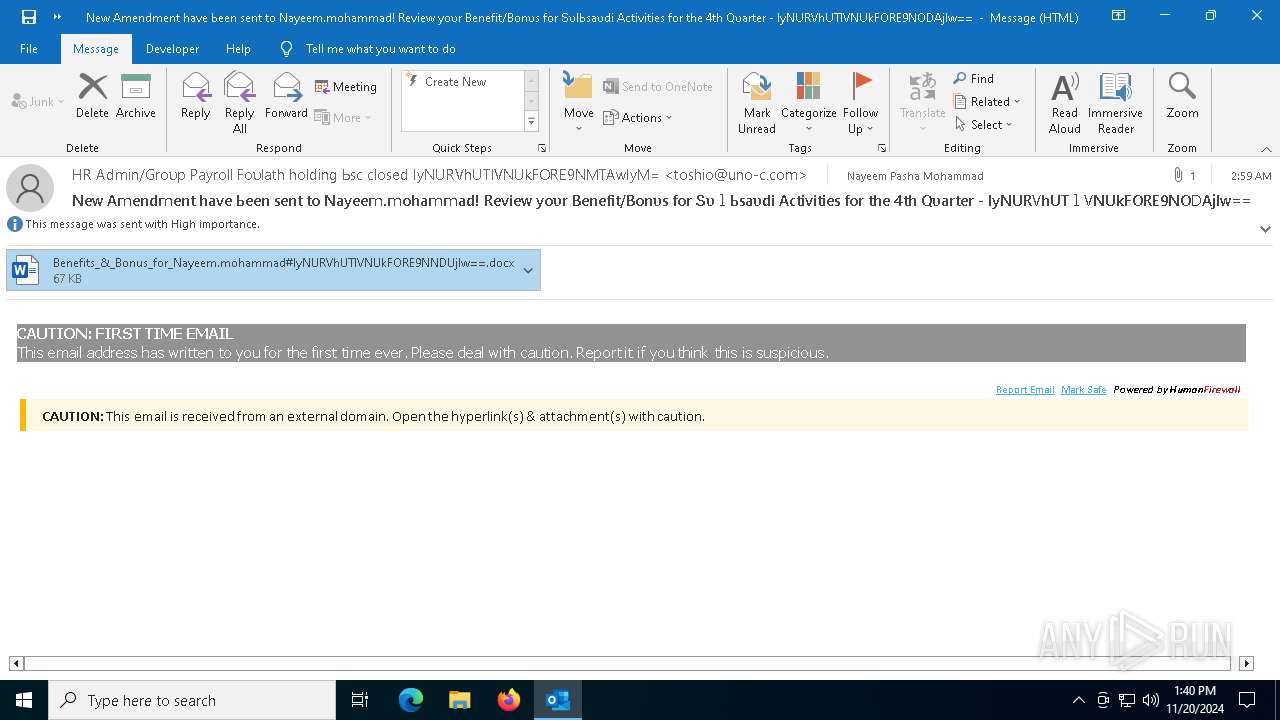Open ribbon display options
The image size is (1280, 720).
pos(1118,16)
